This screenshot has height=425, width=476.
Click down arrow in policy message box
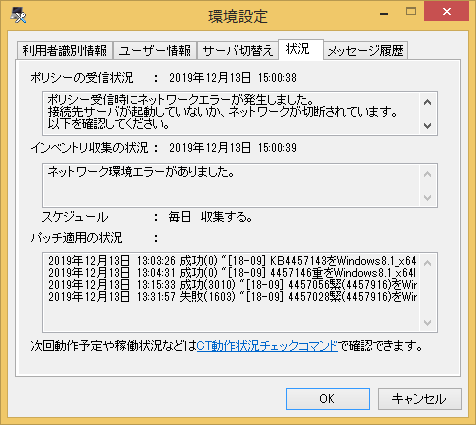click(x=428, y=126)
